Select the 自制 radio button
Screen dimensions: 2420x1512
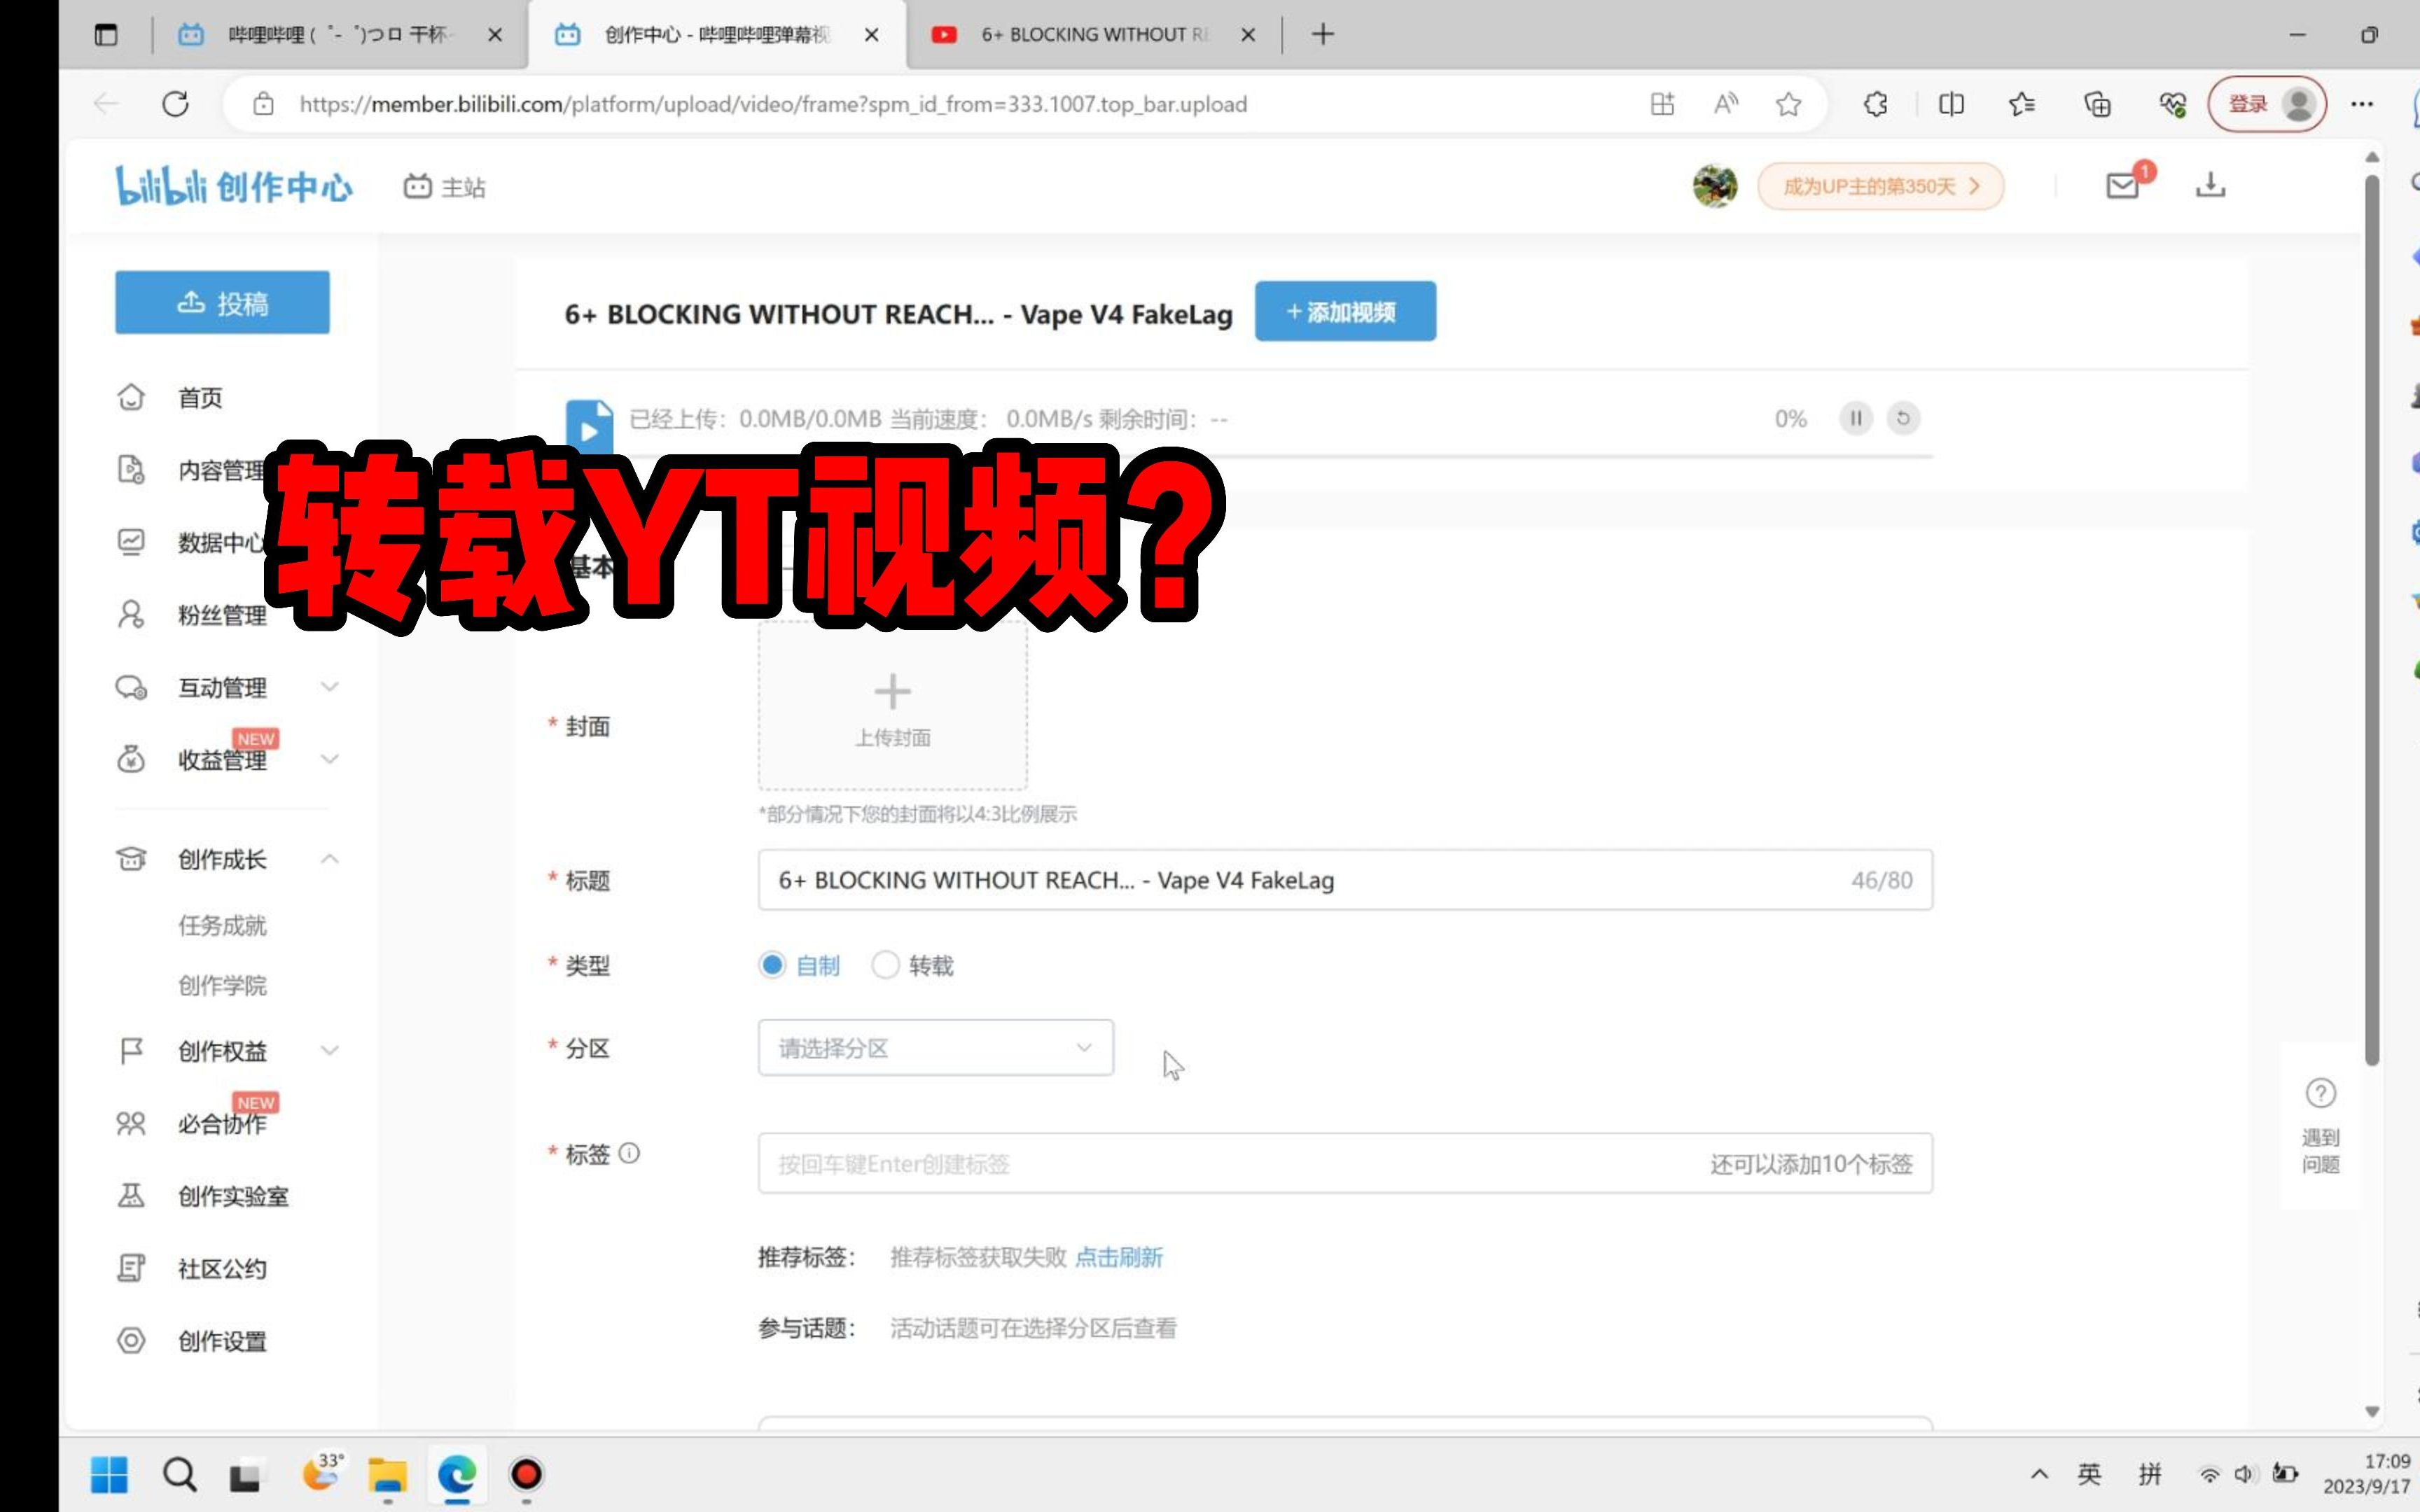772,965
